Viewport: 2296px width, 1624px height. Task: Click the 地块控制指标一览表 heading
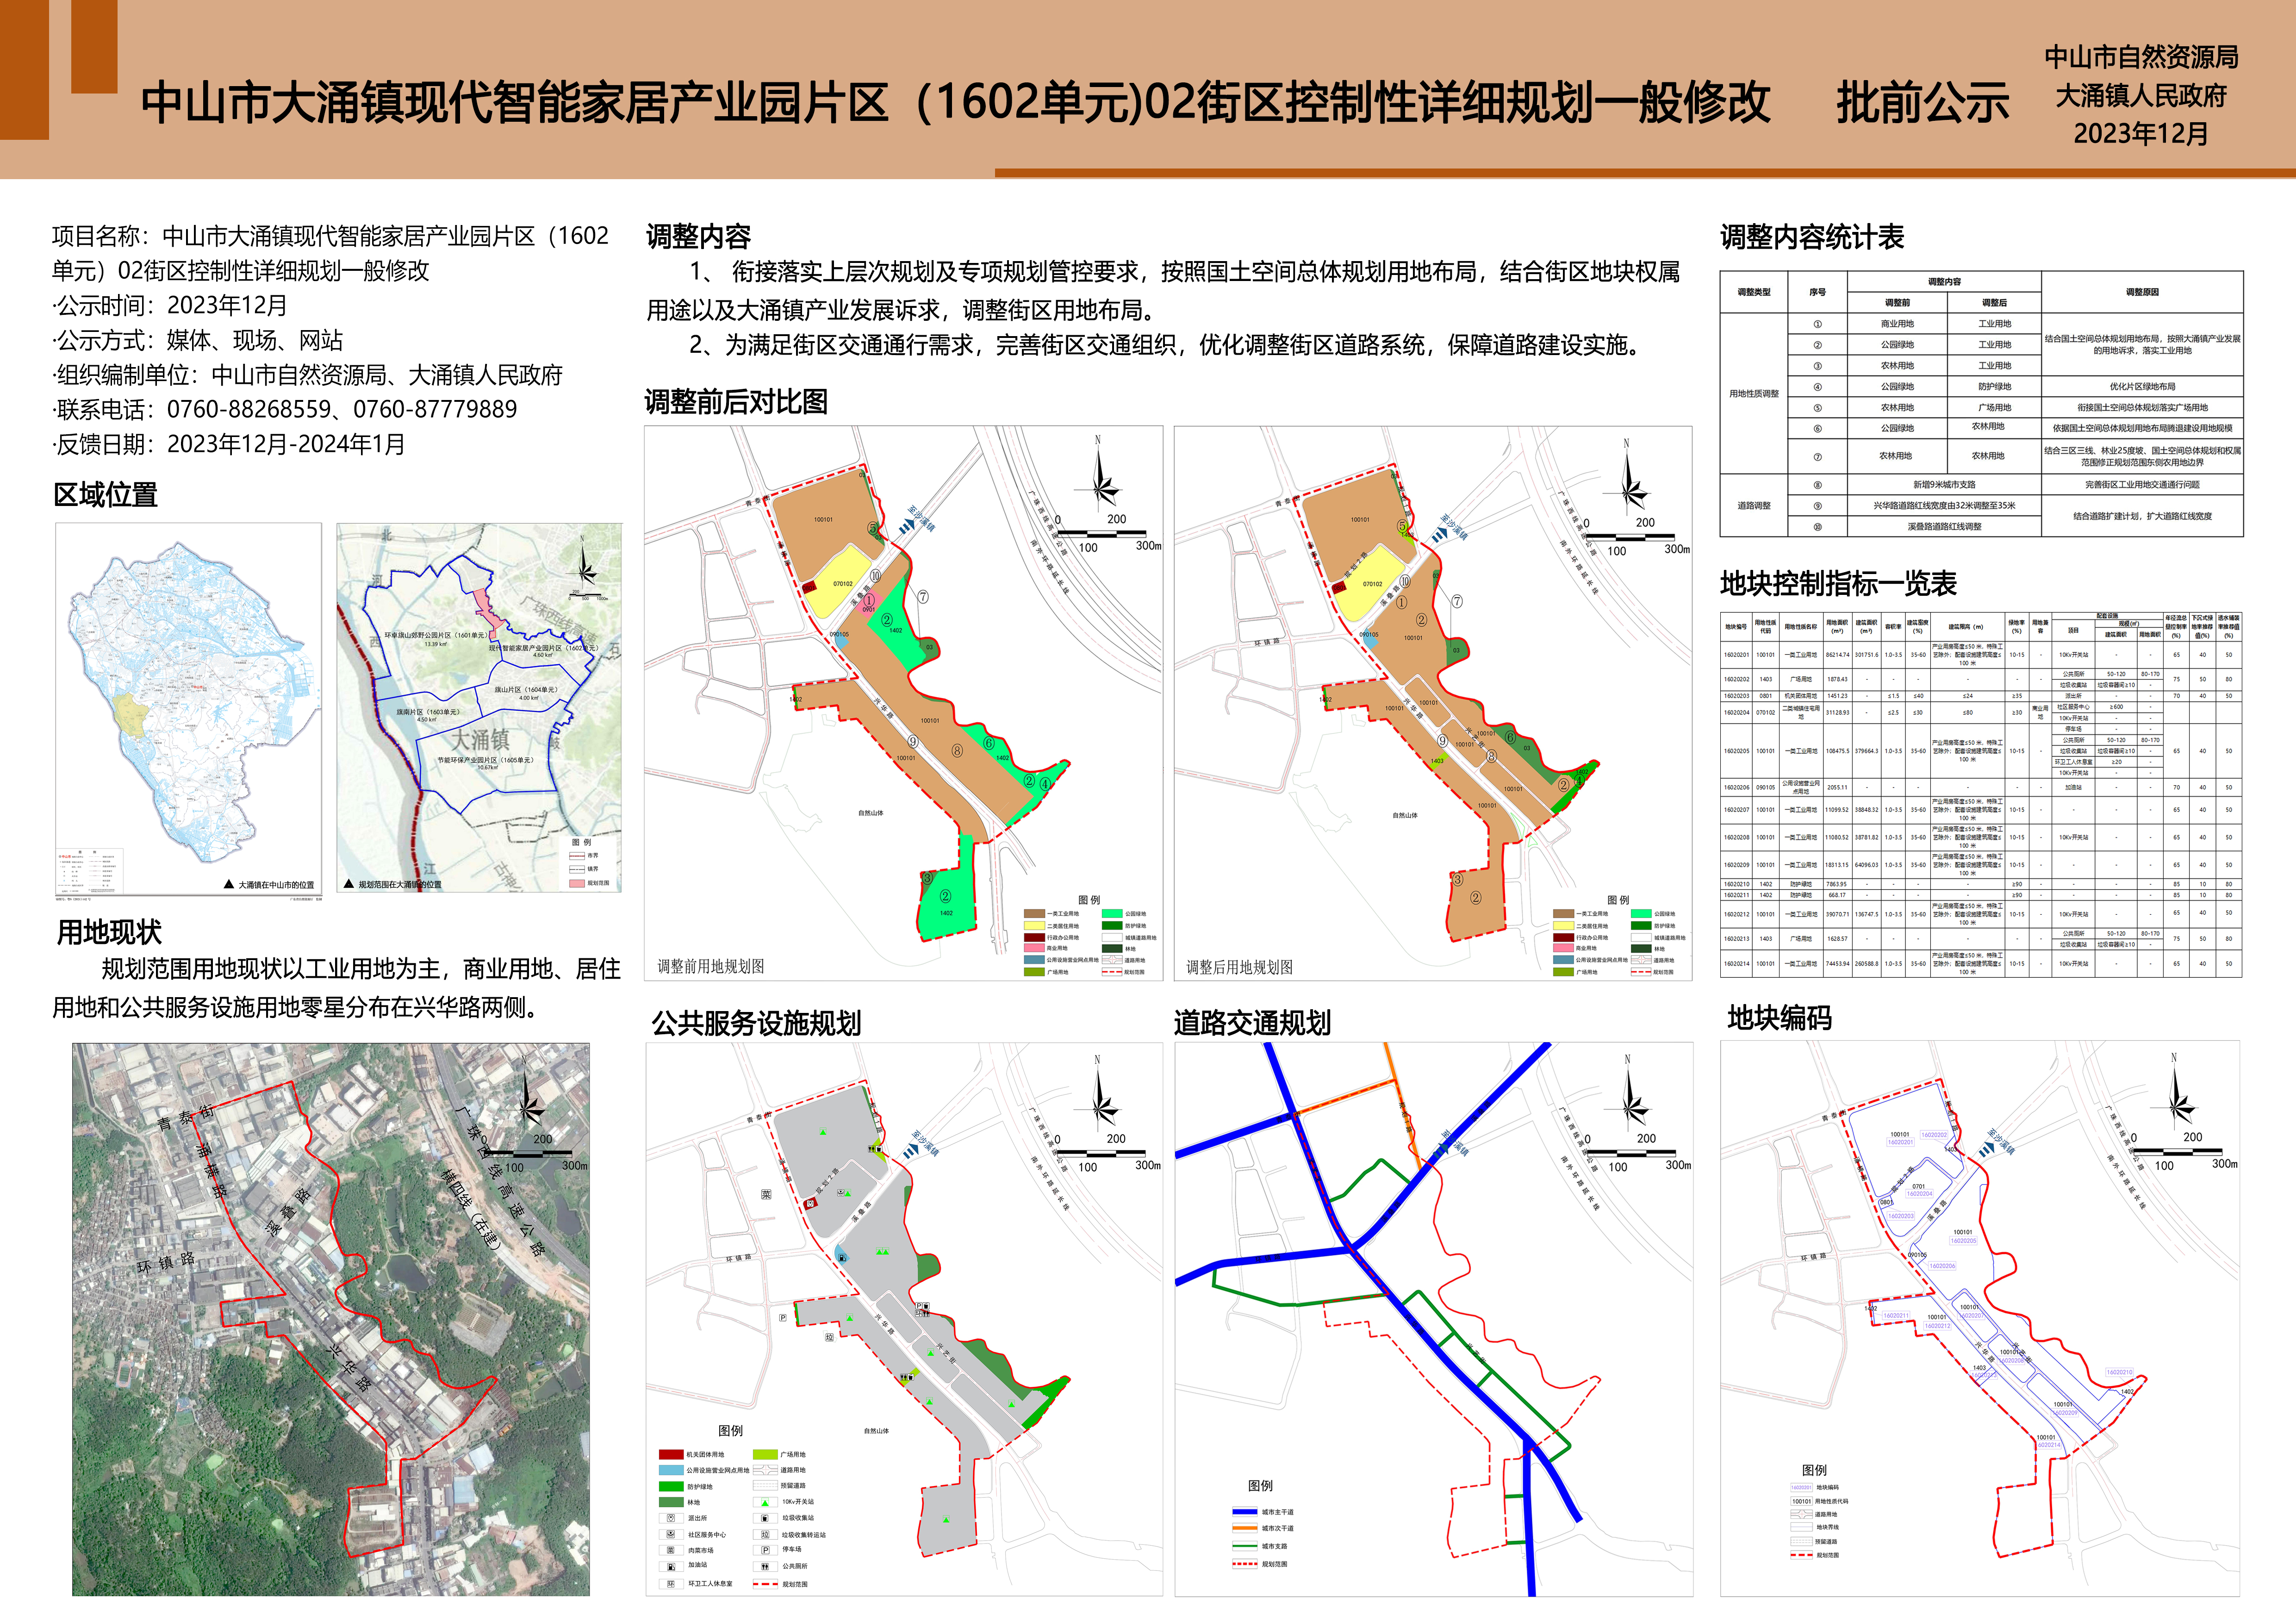click(1838, 584)
